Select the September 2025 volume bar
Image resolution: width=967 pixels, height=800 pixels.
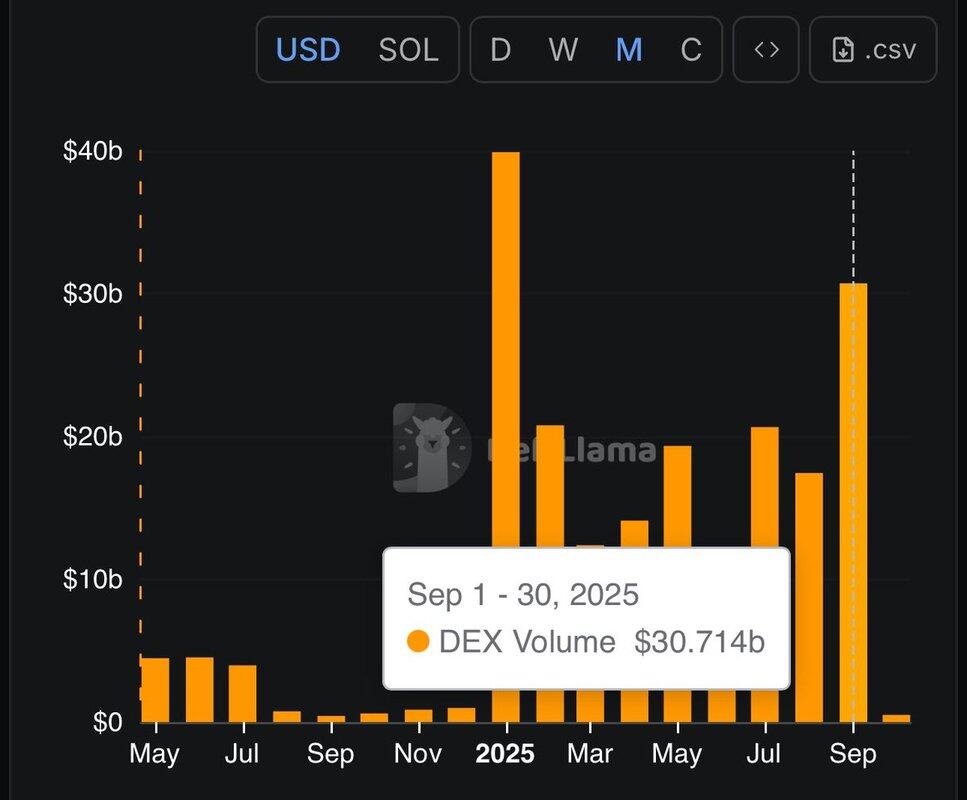[853, 500]
